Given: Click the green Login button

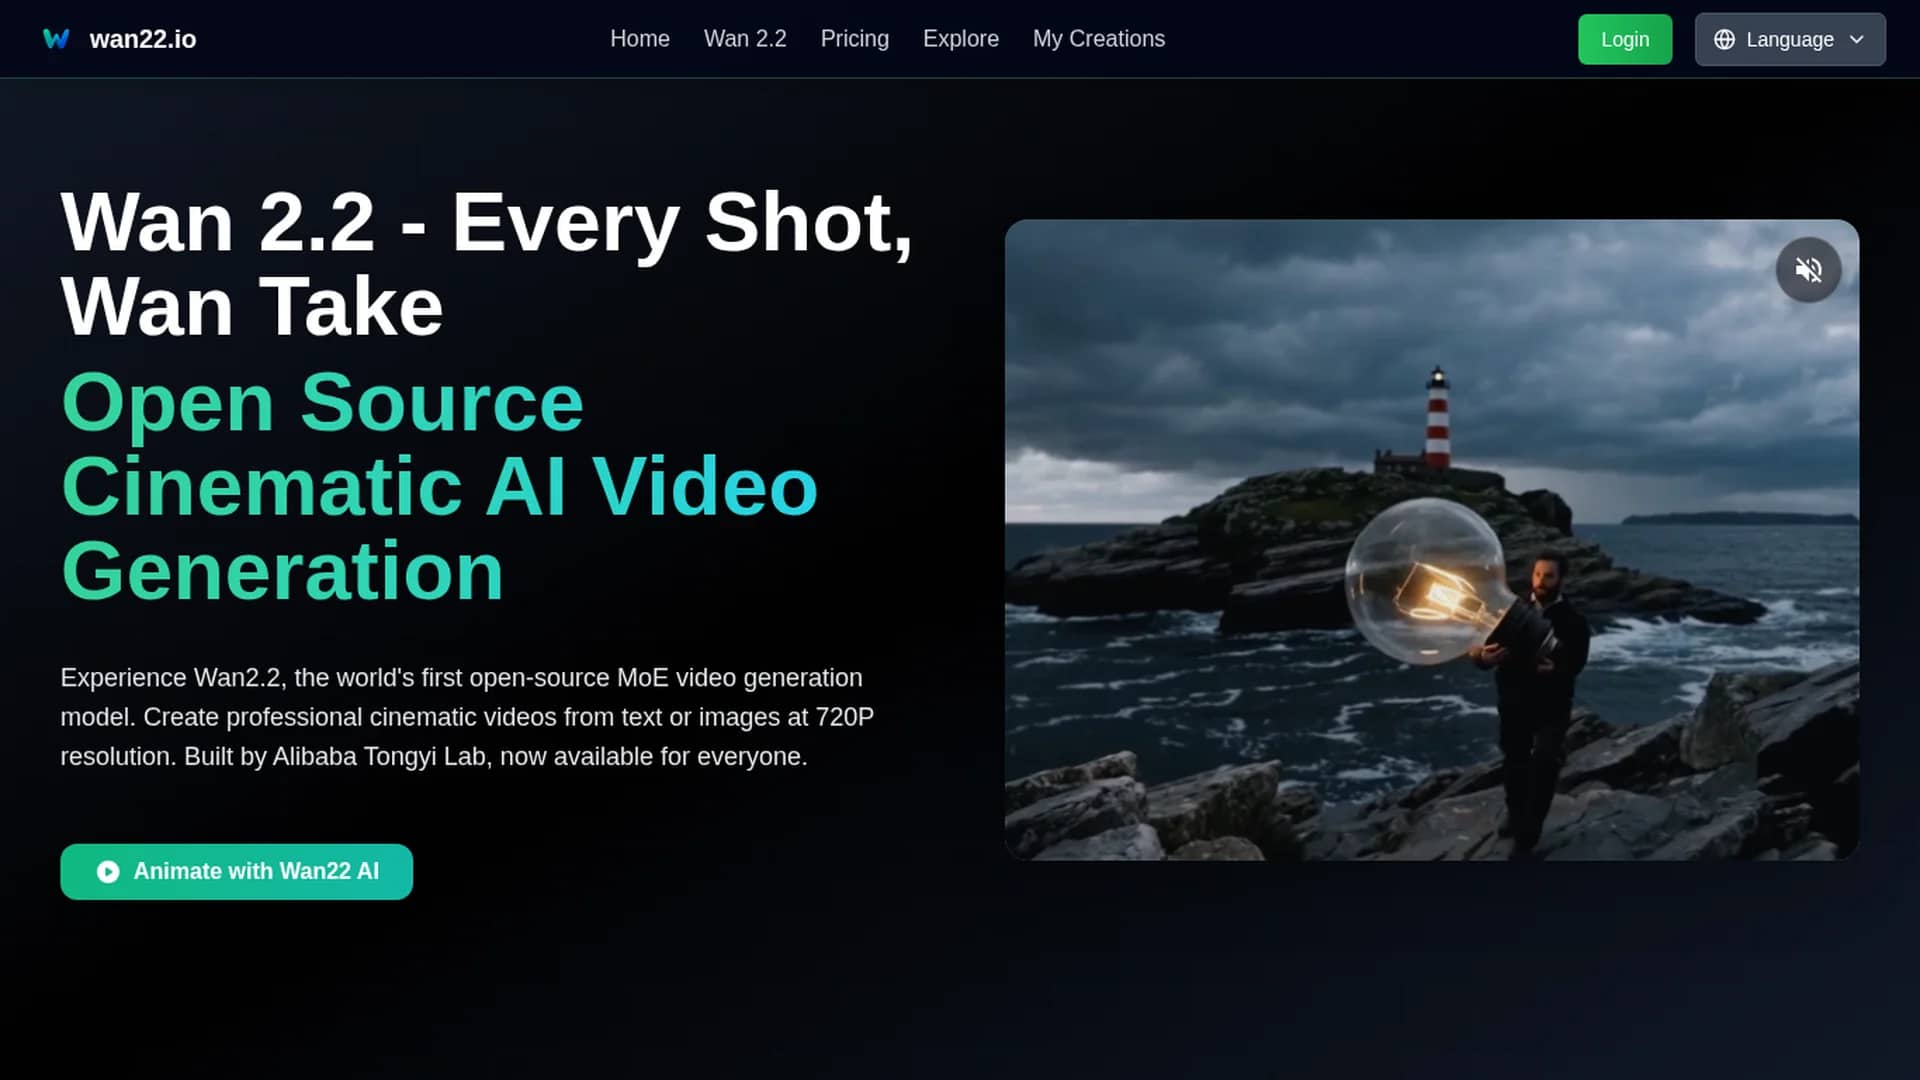Looking at the screenshot, I should tap(1625, 39).
